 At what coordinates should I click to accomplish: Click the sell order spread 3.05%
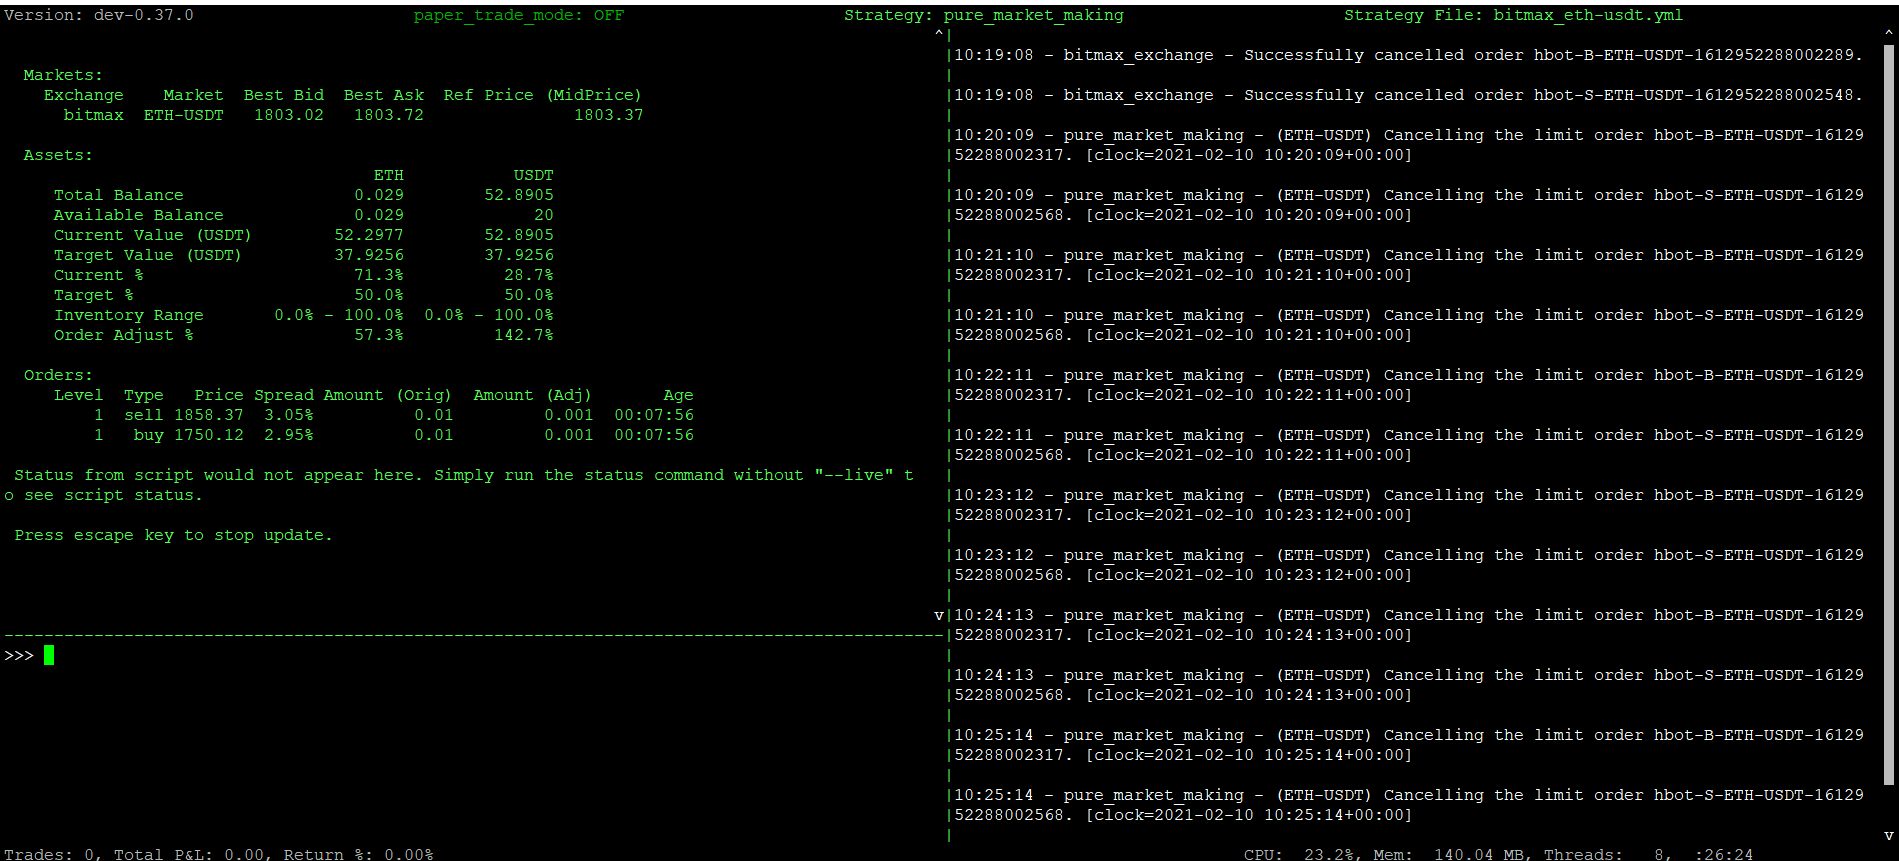(x=289, y=415)
